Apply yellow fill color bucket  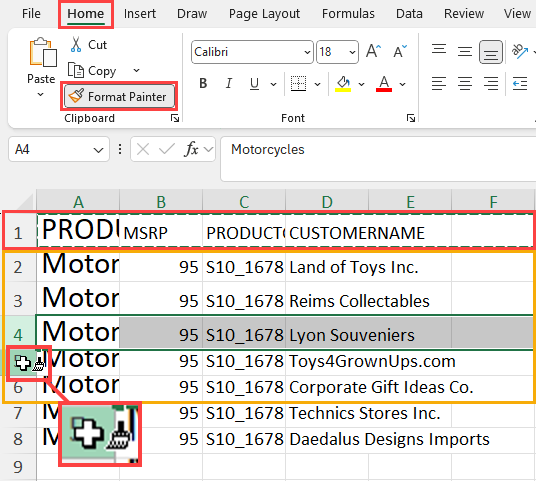[x=343, y=84]
